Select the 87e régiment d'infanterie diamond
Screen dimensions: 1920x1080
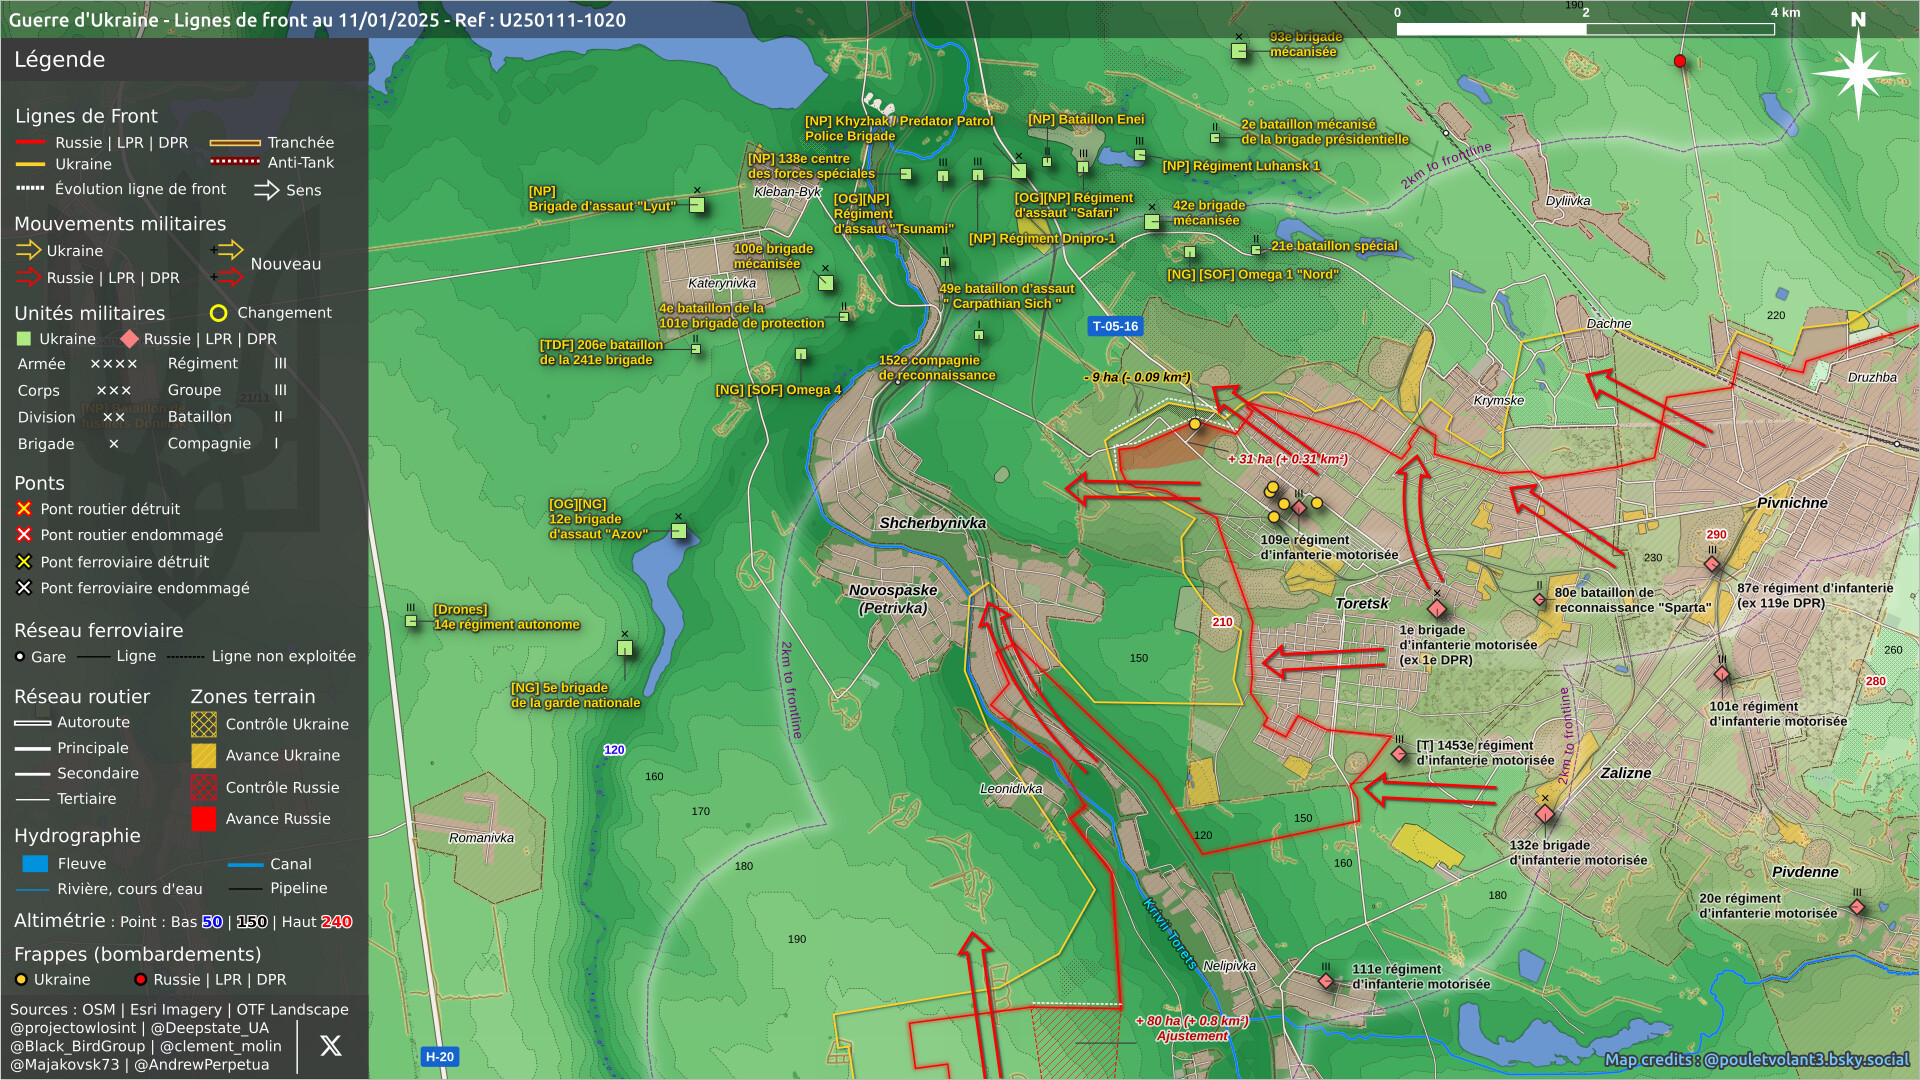1712,564
